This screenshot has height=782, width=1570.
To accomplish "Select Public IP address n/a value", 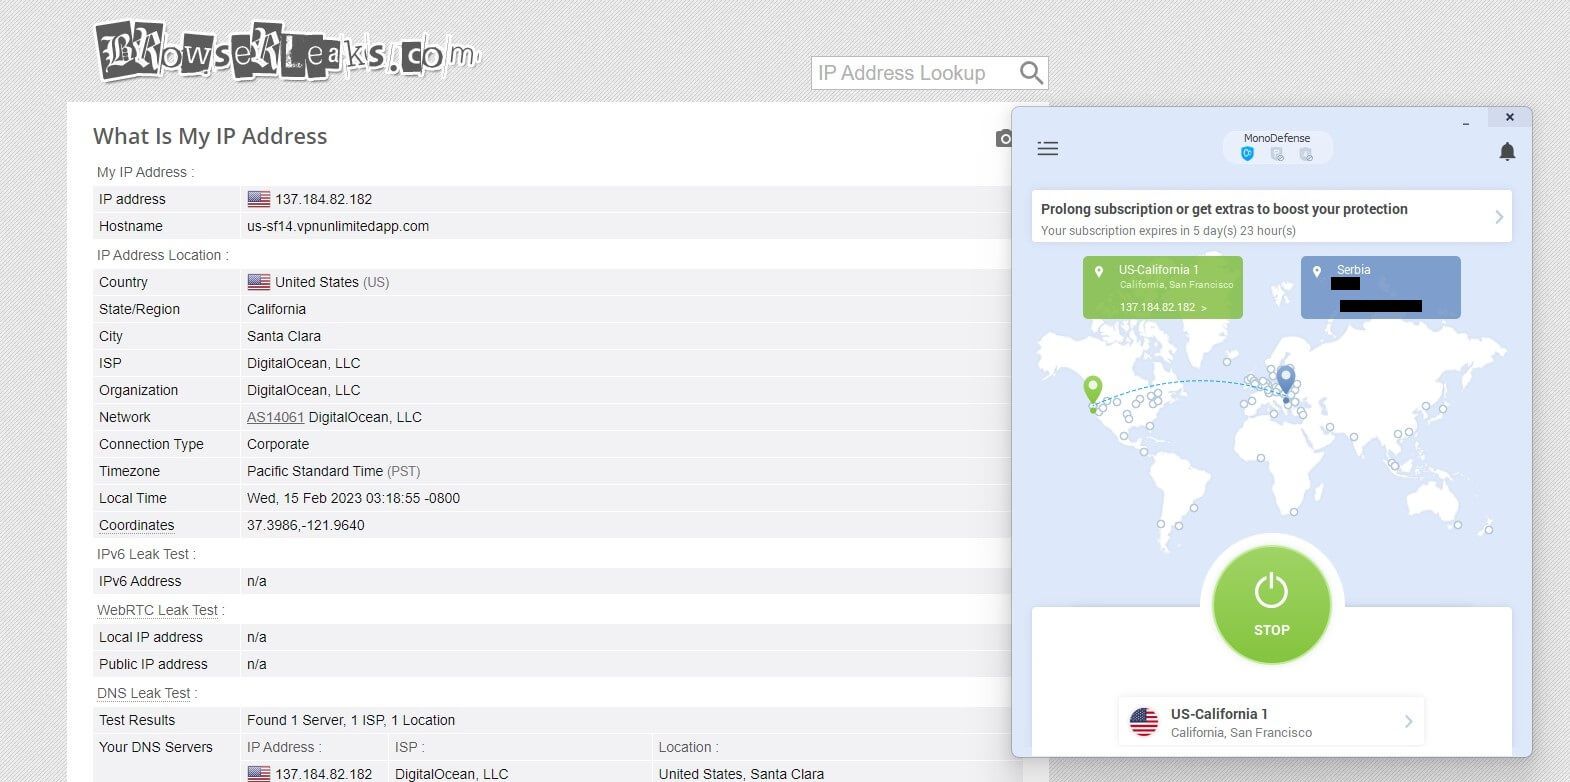I will pos(257,664).
